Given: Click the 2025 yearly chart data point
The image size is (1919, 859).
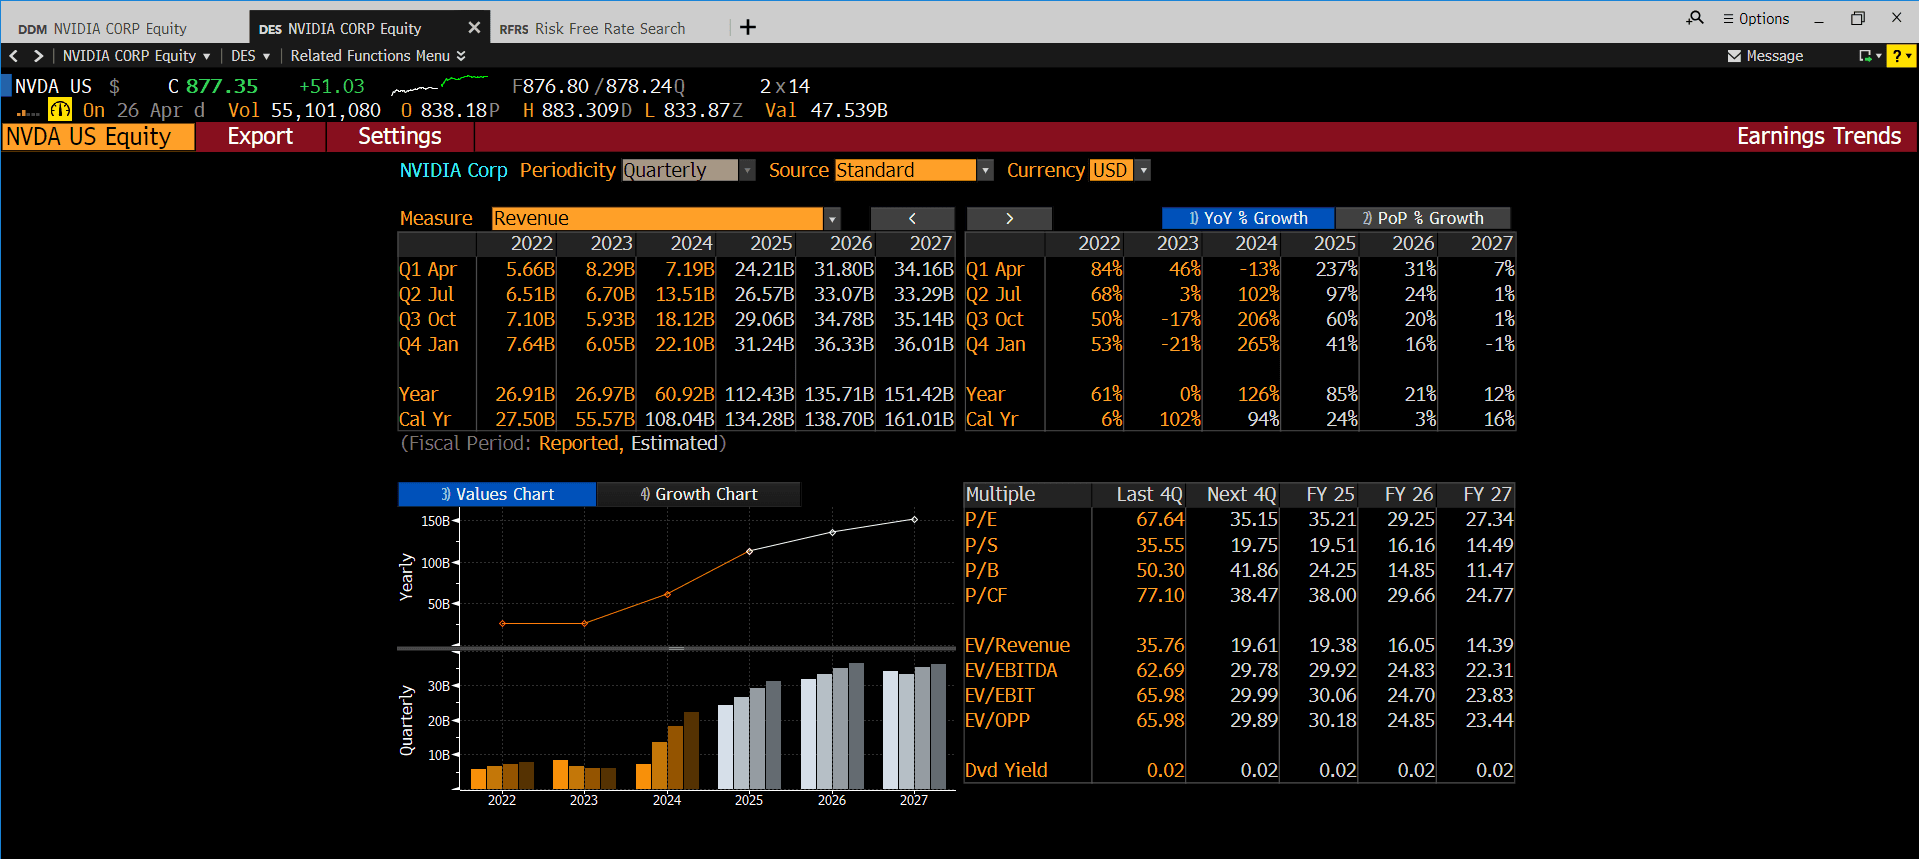Looking at the screenshot, I should (750, 551).
